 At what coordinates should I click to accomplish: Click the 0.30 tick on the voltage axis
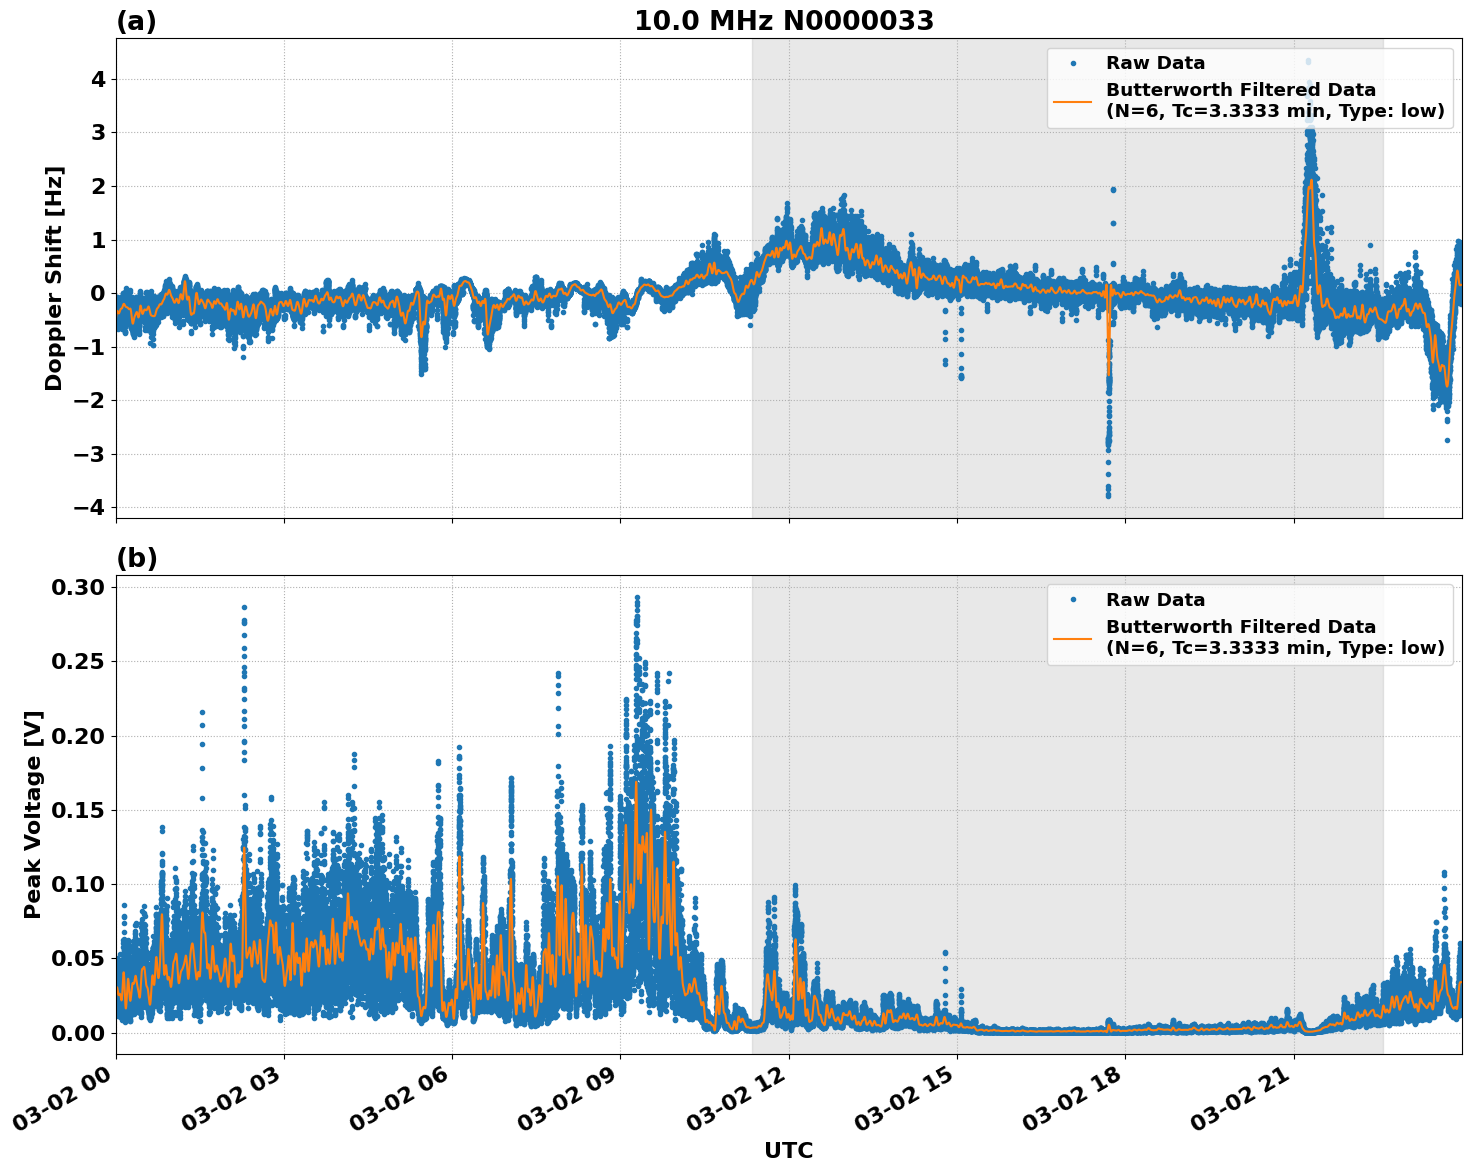(78, 589)
